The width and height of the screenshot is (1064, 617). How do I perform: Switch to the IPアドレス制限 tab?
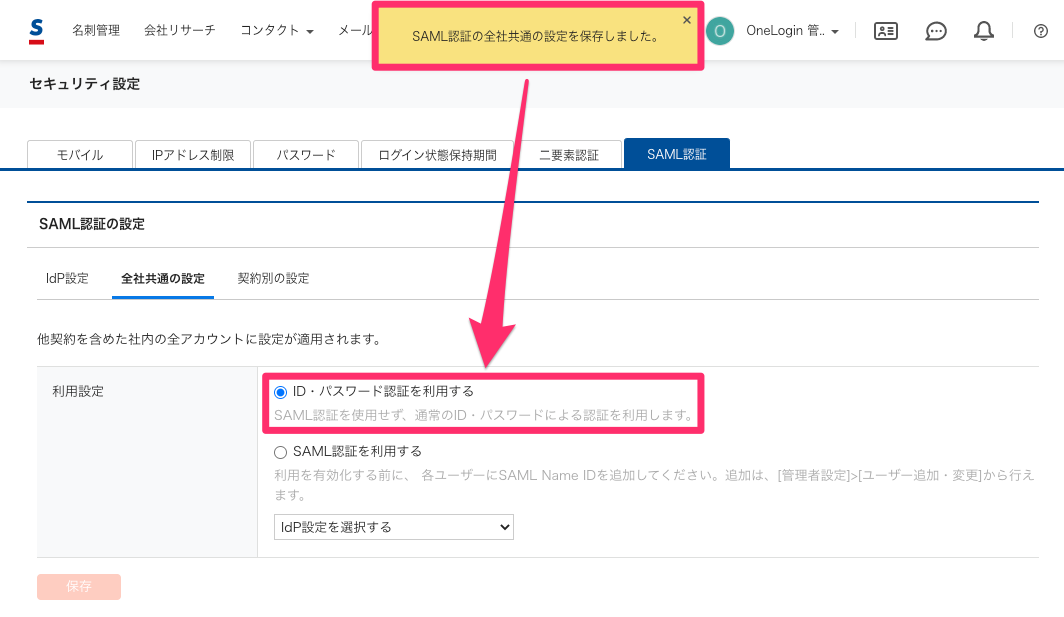pyautogui.click(x=193, y=154)
